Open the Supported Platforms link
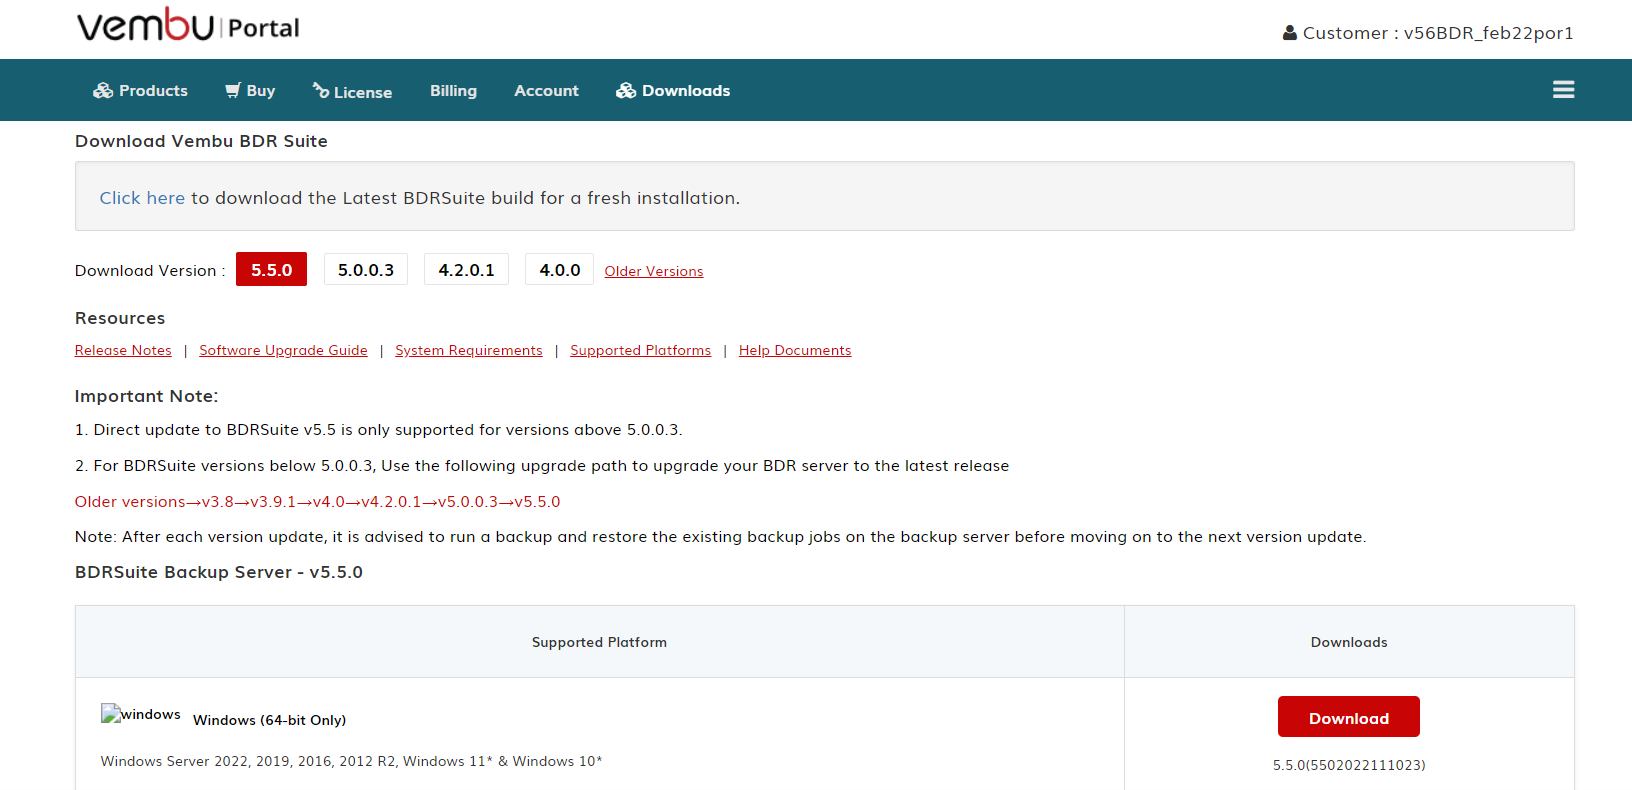 click(x=641, y=350)
